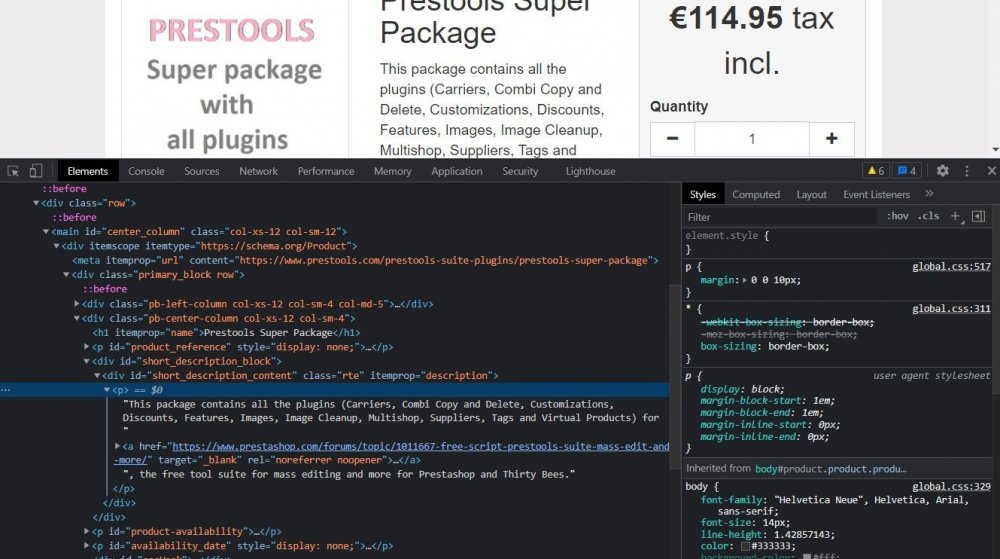Expand the product-availability paragraph
This screenshot has height=559, width=1000.
(87, 531)
